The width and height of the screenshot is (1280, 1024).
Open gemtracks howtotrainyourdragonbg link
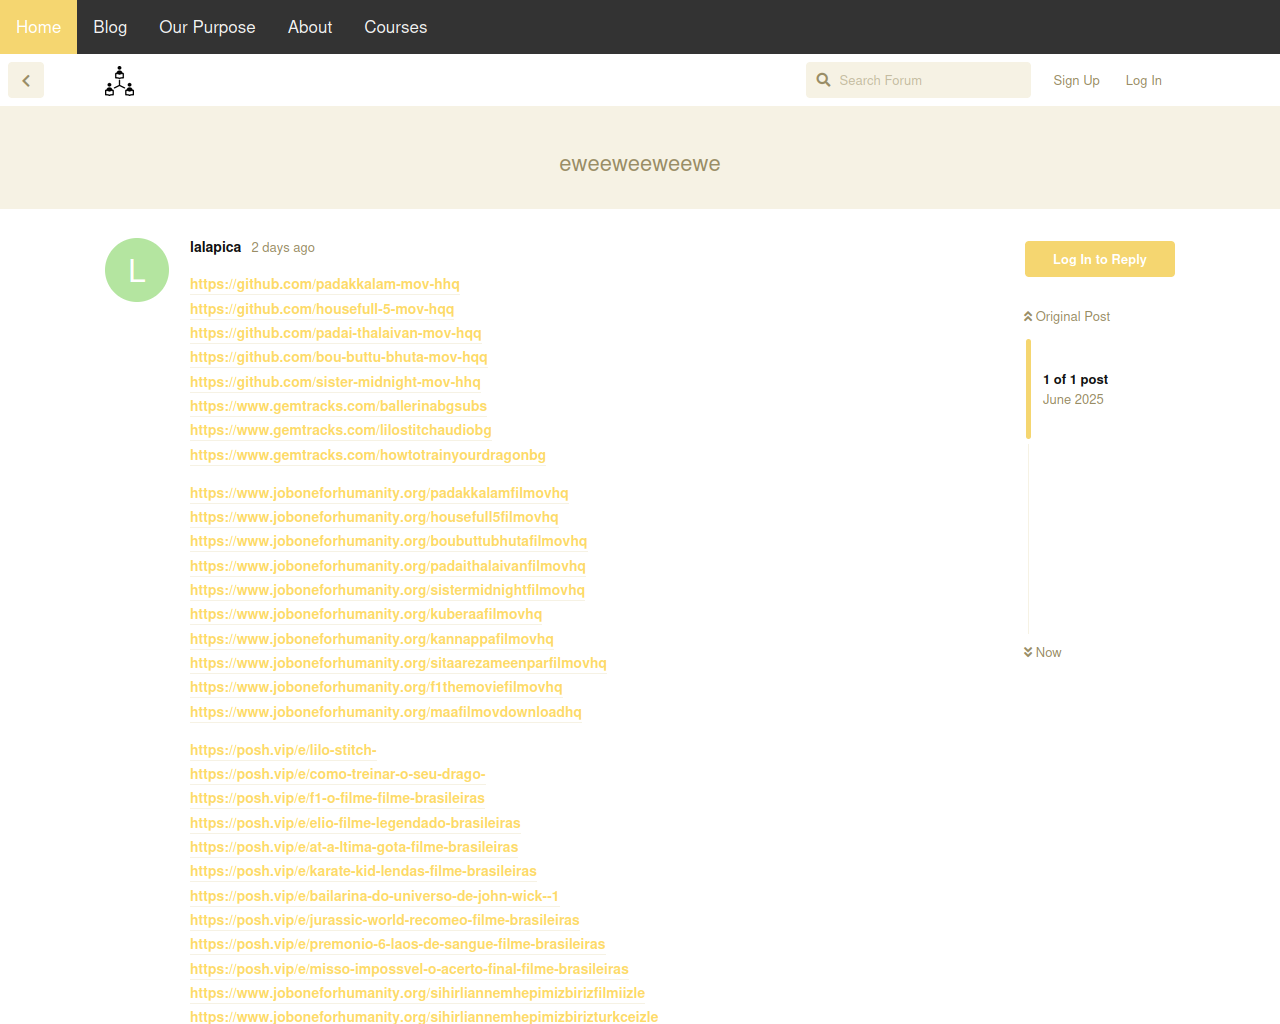(368, 455)
